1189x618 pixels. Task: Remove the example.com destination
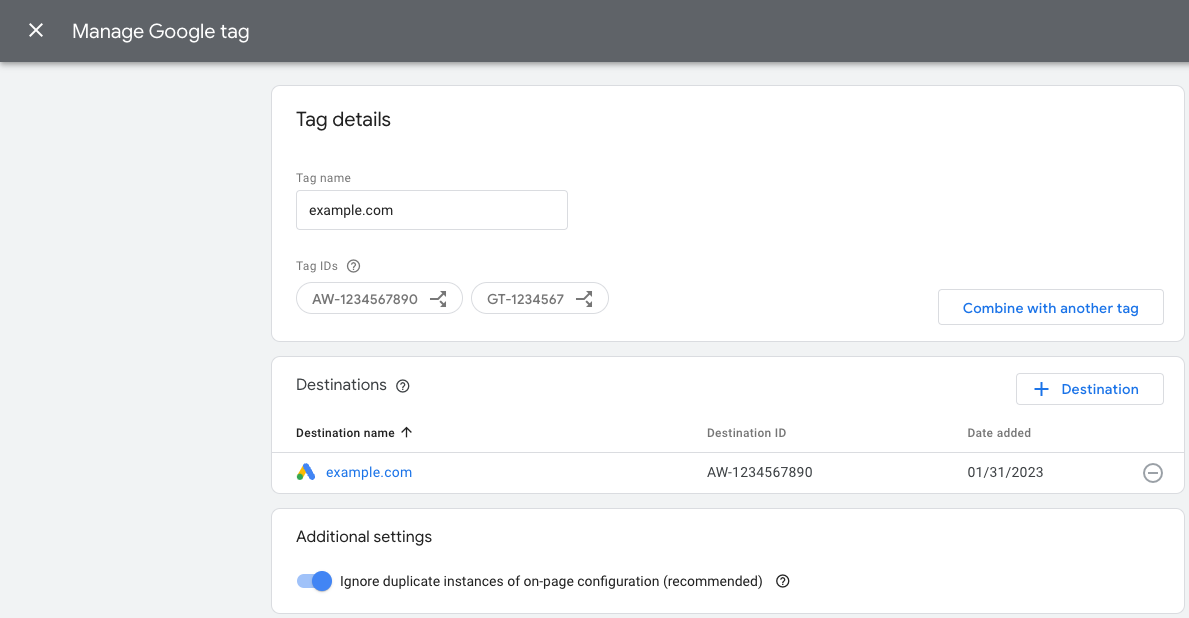click(1152, 472)
